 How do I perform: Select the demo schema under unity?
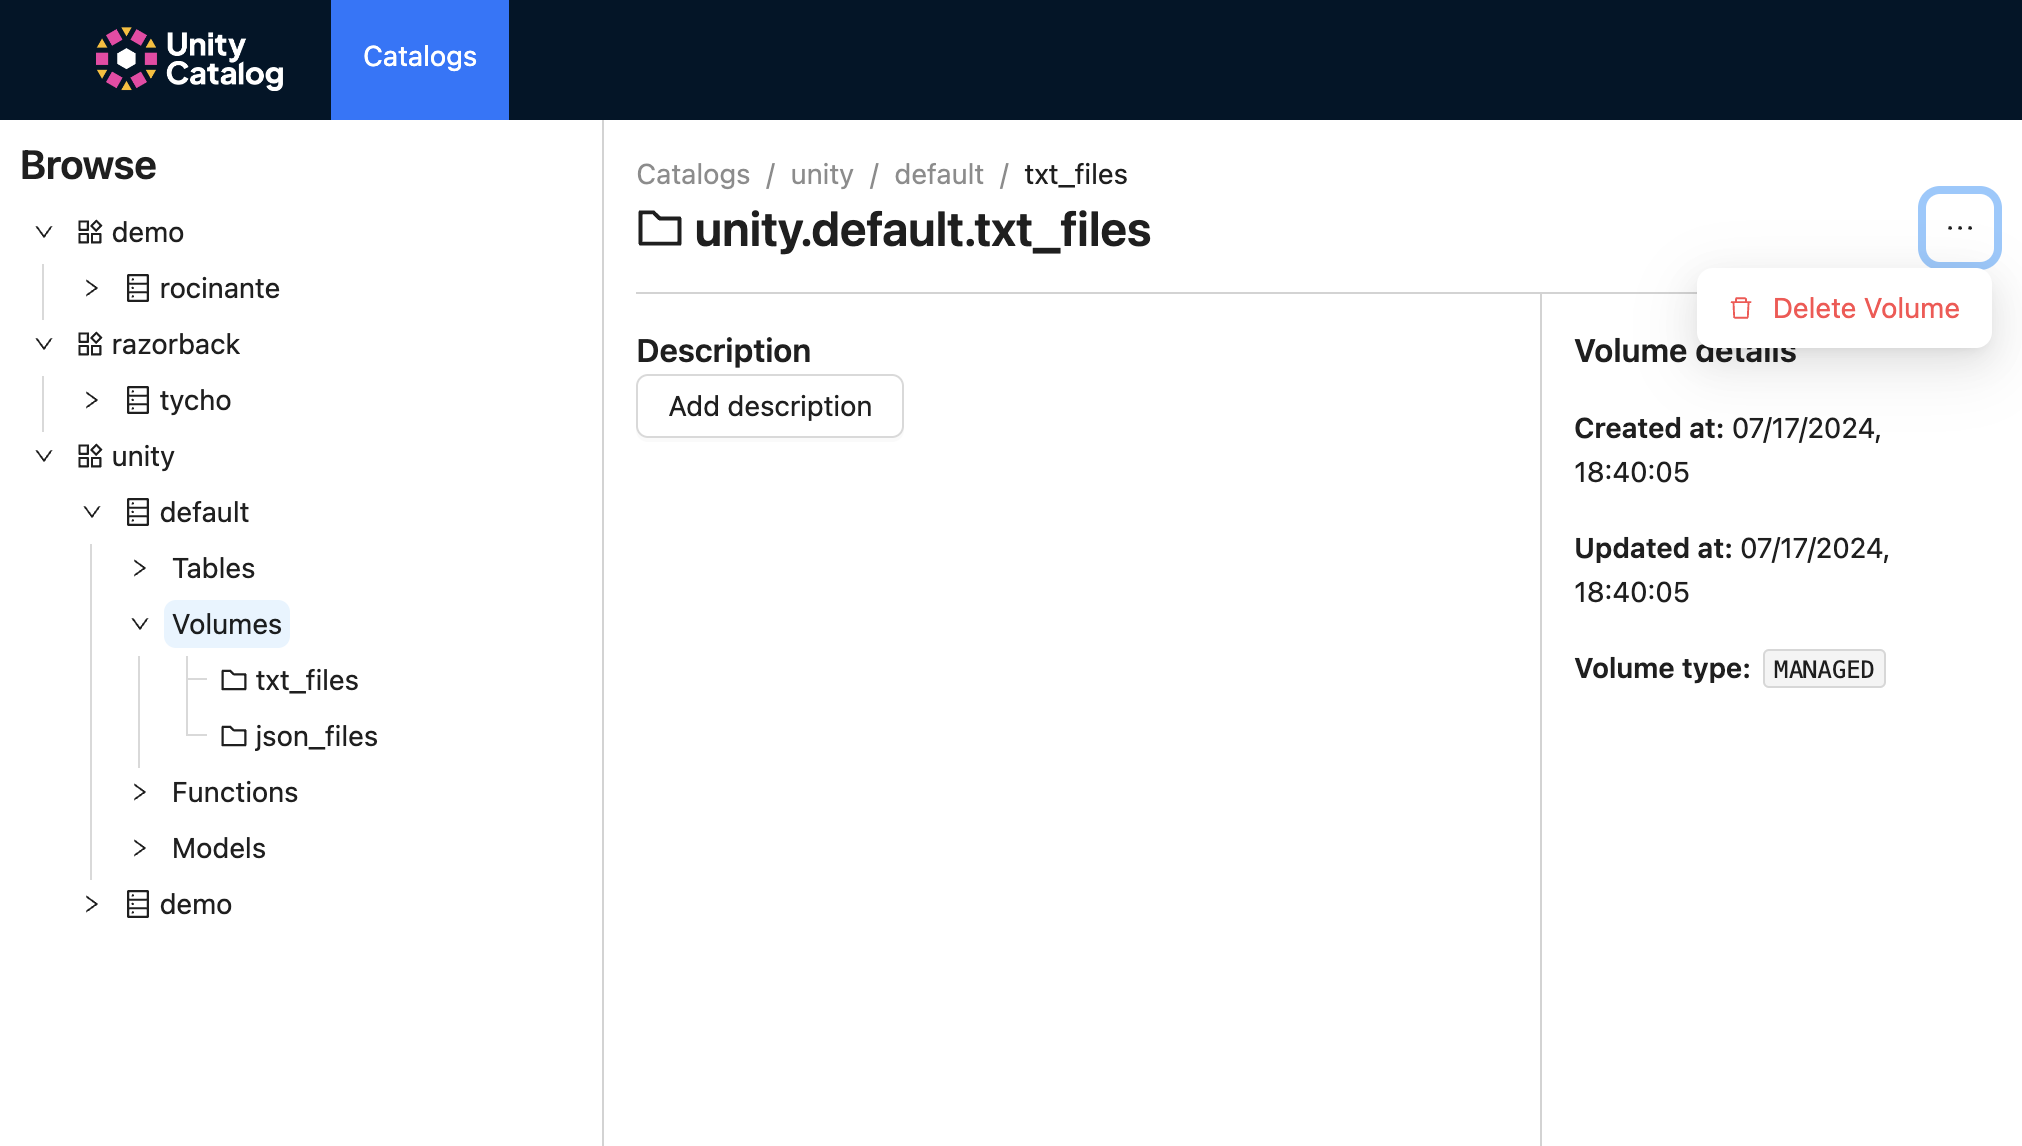point(196,904)
